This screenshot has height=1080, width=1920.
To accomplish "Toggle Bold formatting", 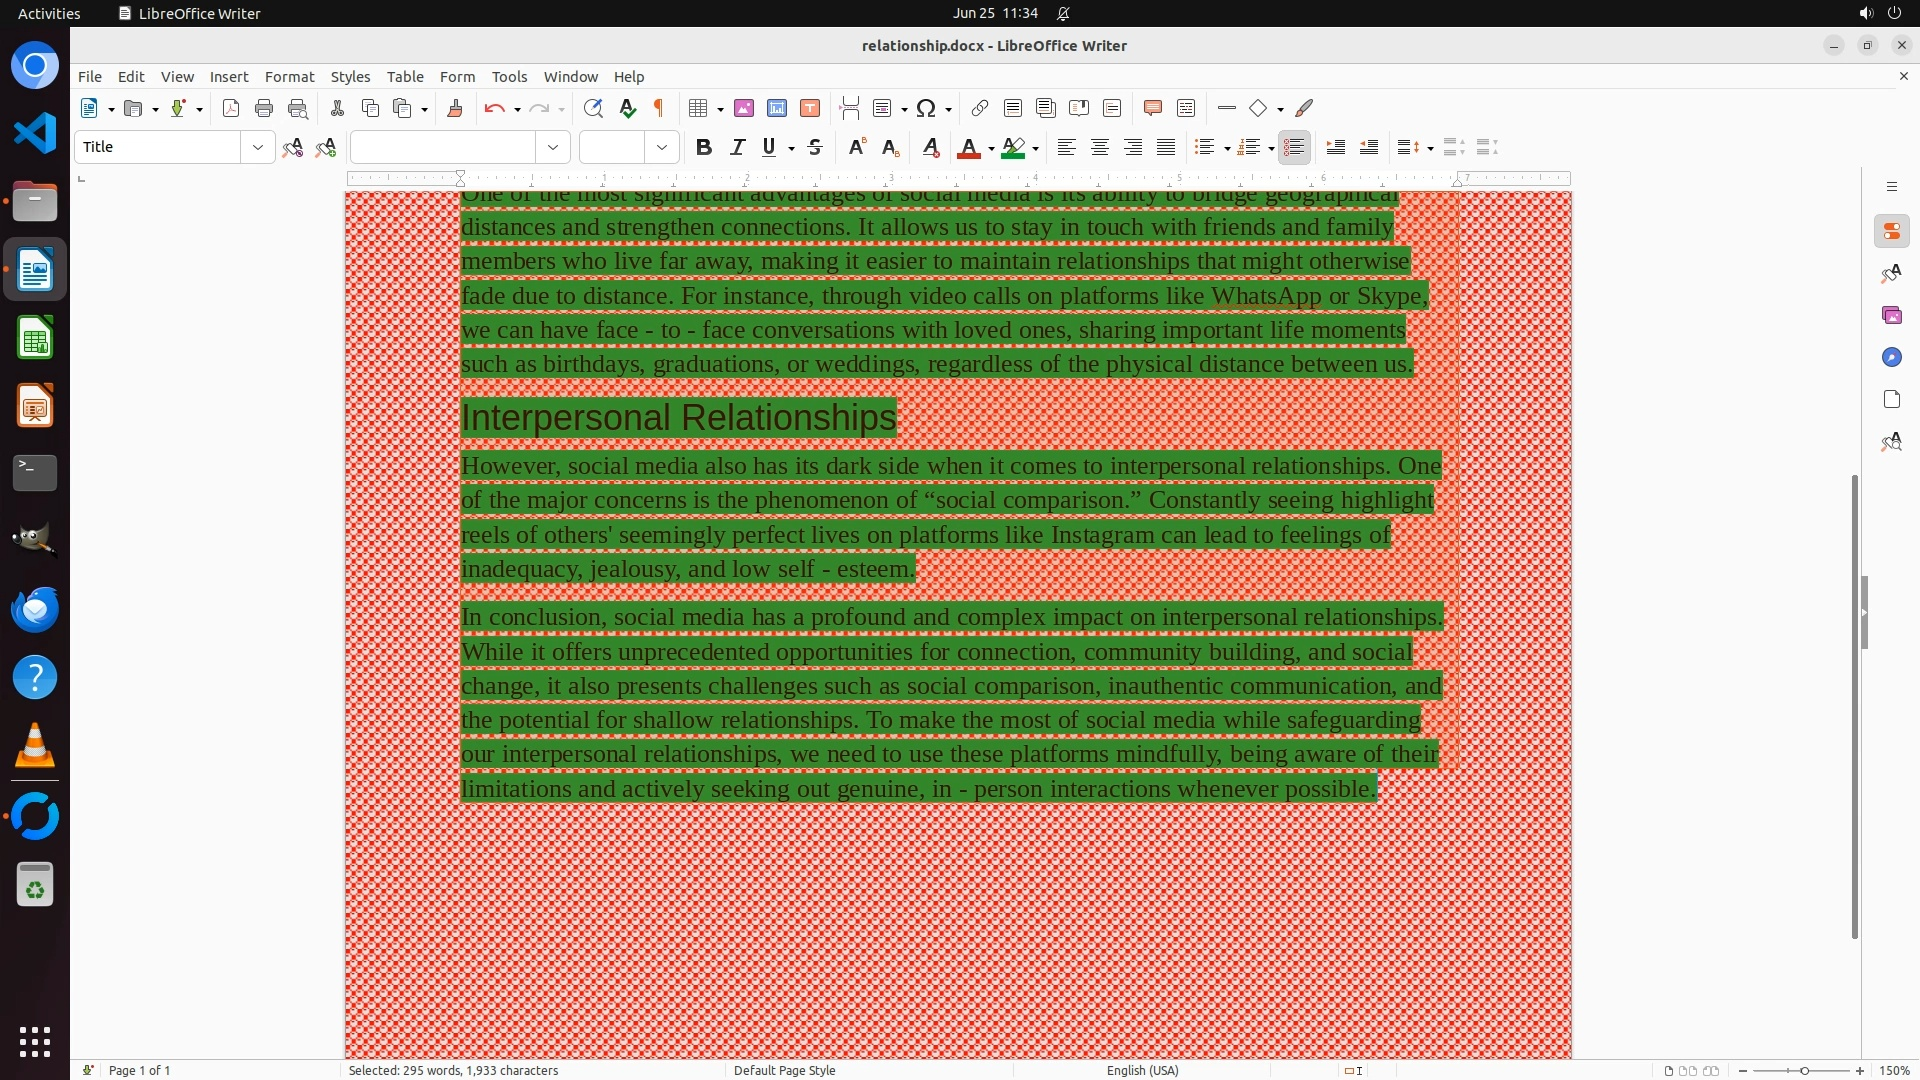I will tap(704, 147).
